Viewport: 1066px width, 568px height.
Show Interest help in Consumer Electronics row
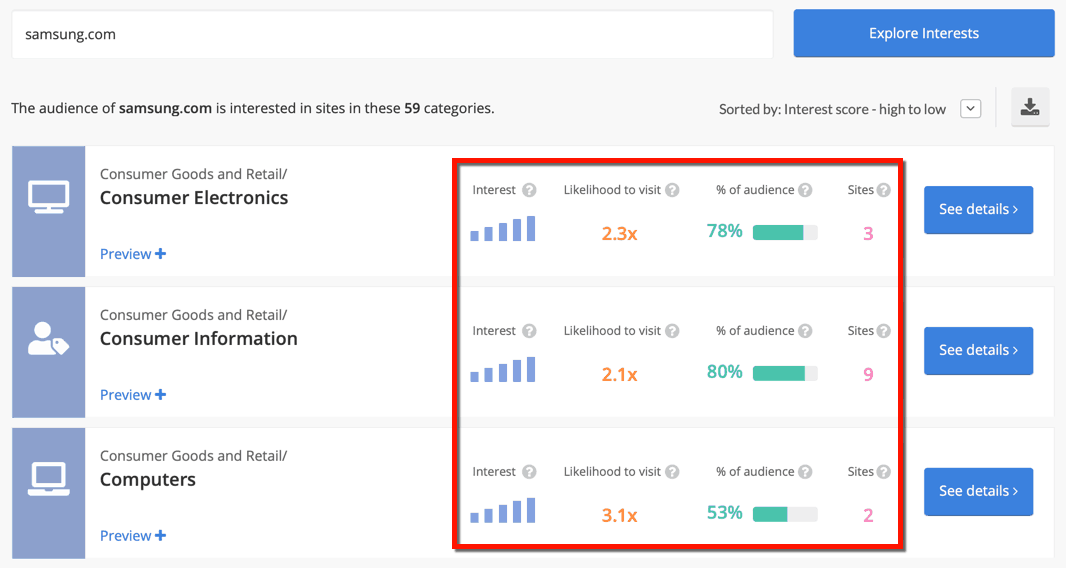[x=529, y=190]
